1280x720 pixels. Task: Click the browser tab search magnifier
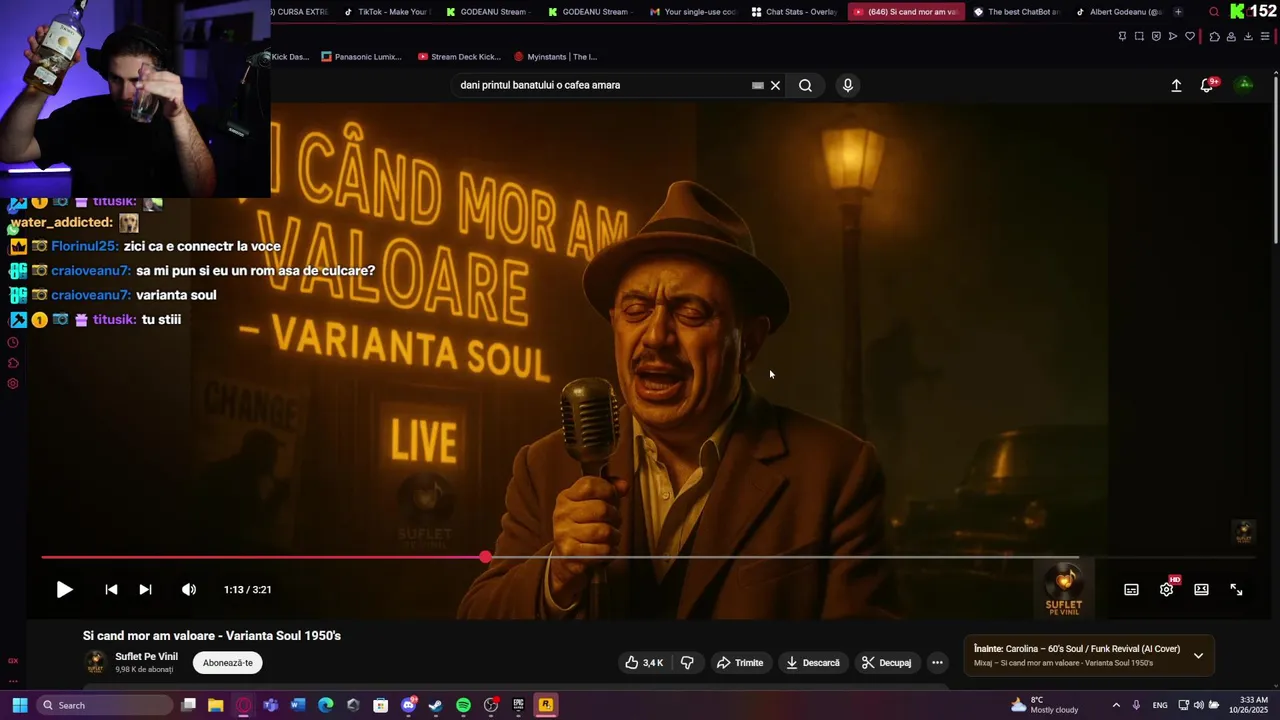(x=1214, y=12)
